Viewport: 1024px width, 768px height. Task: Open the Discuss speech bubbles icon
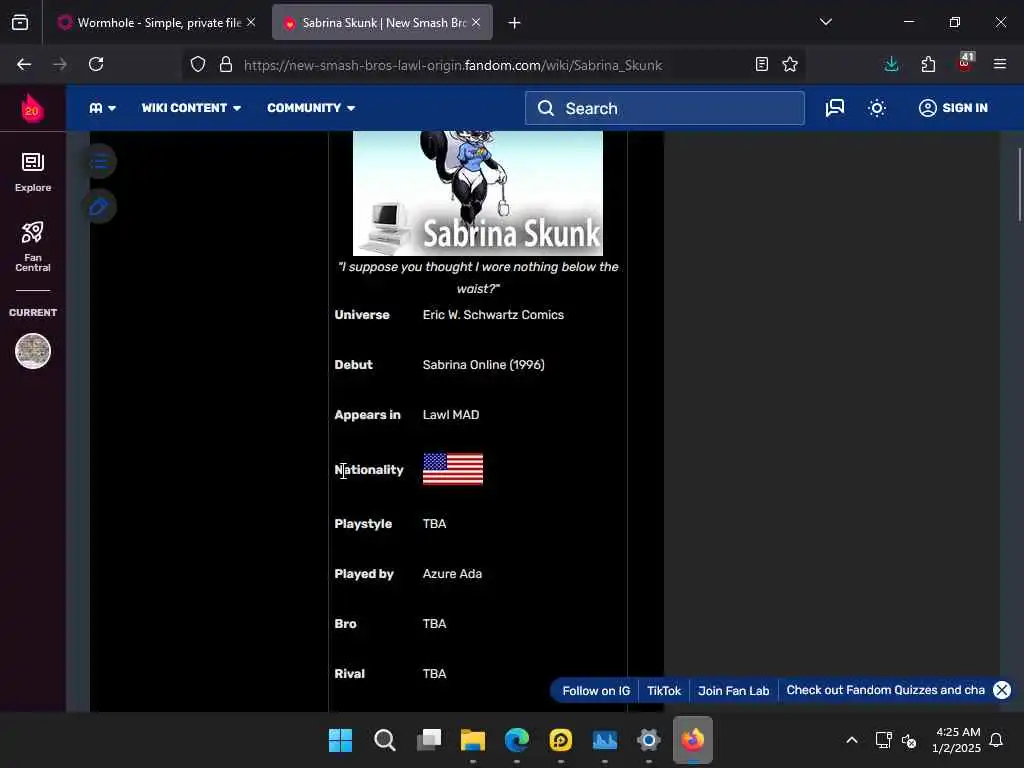click(835, 108)
